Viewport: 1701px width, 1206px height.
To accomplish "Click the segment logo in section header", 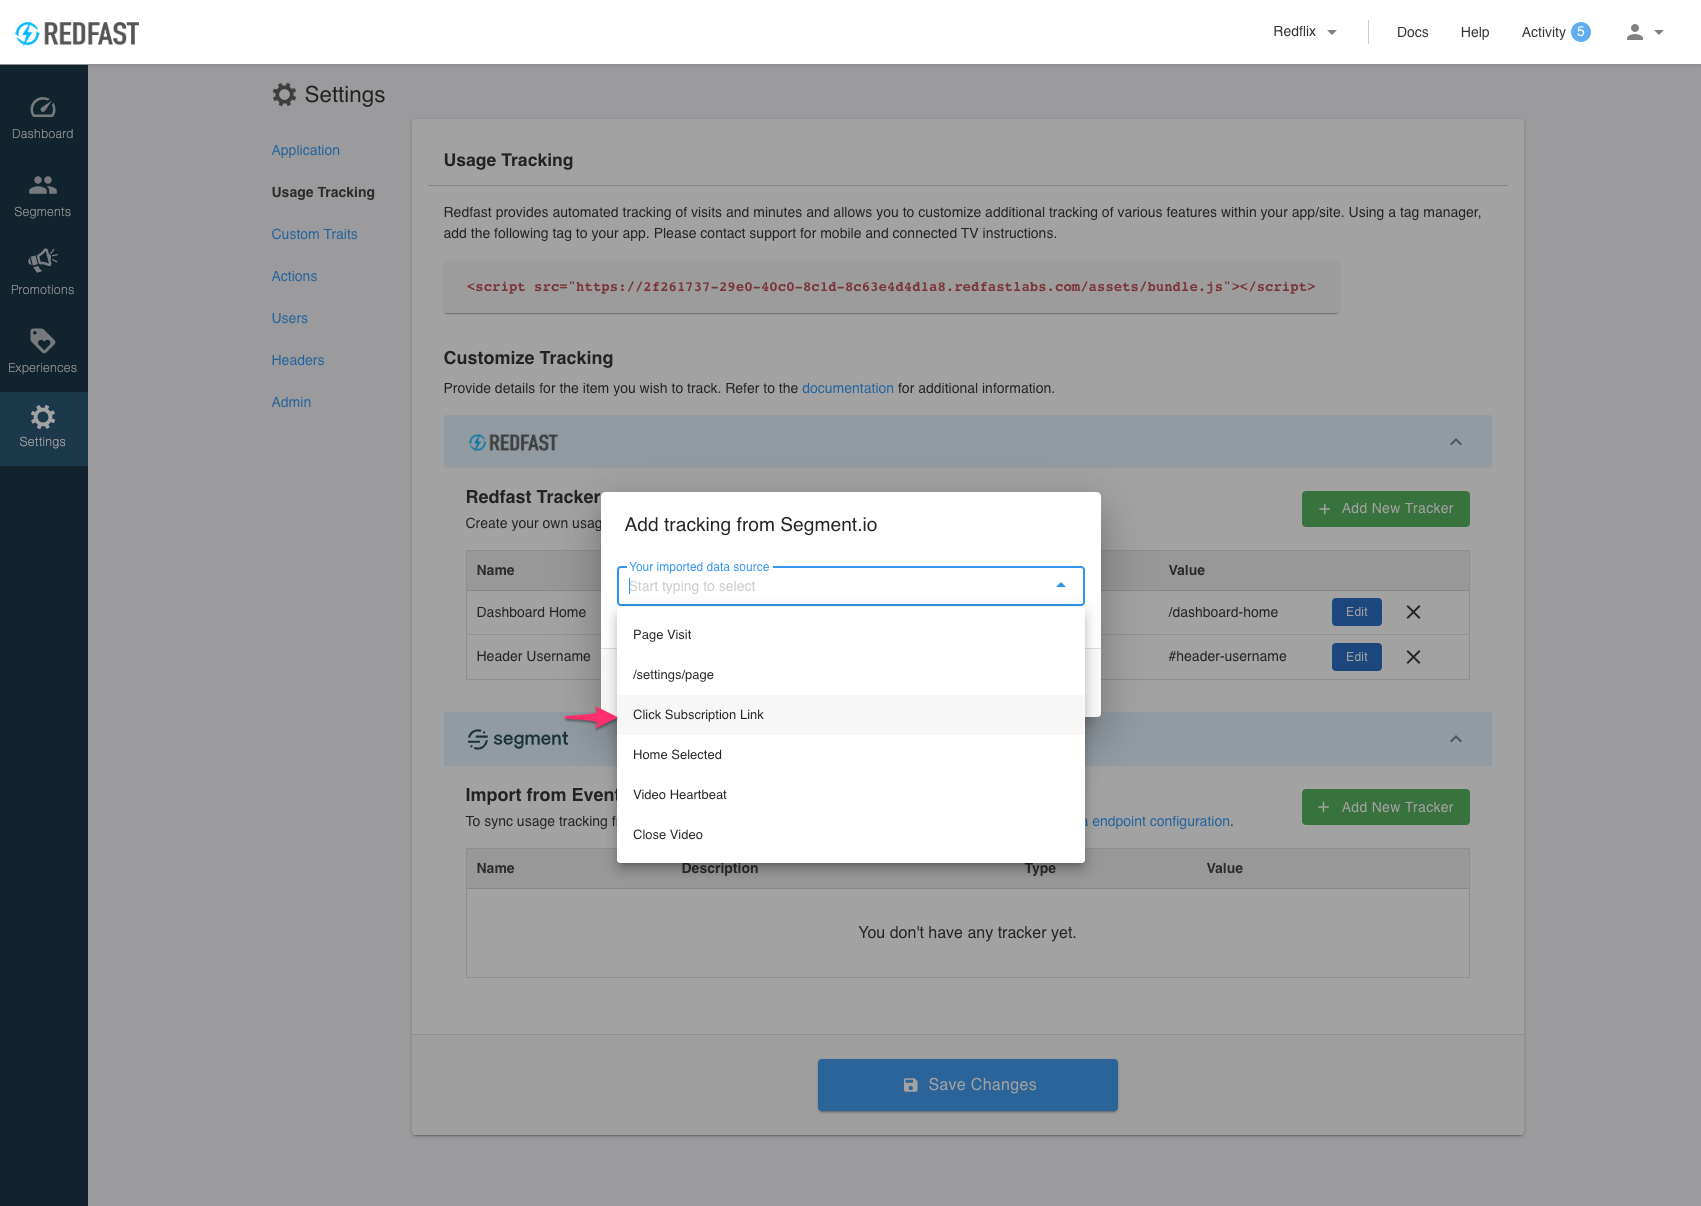I will [x=518, y=739].
